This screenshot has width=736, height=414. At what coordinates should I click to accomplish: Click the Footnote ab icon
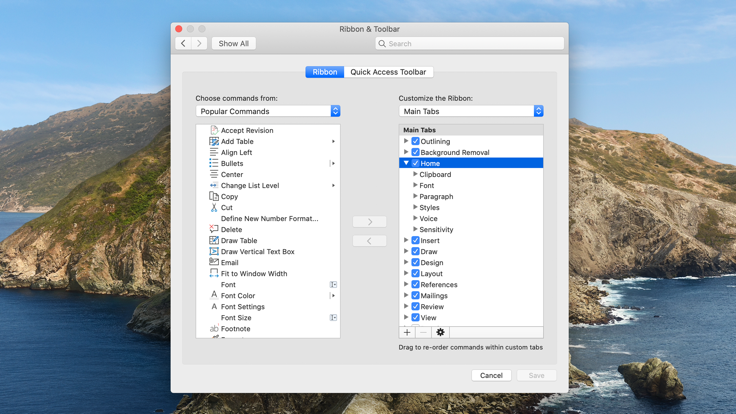tap(214, 329)
